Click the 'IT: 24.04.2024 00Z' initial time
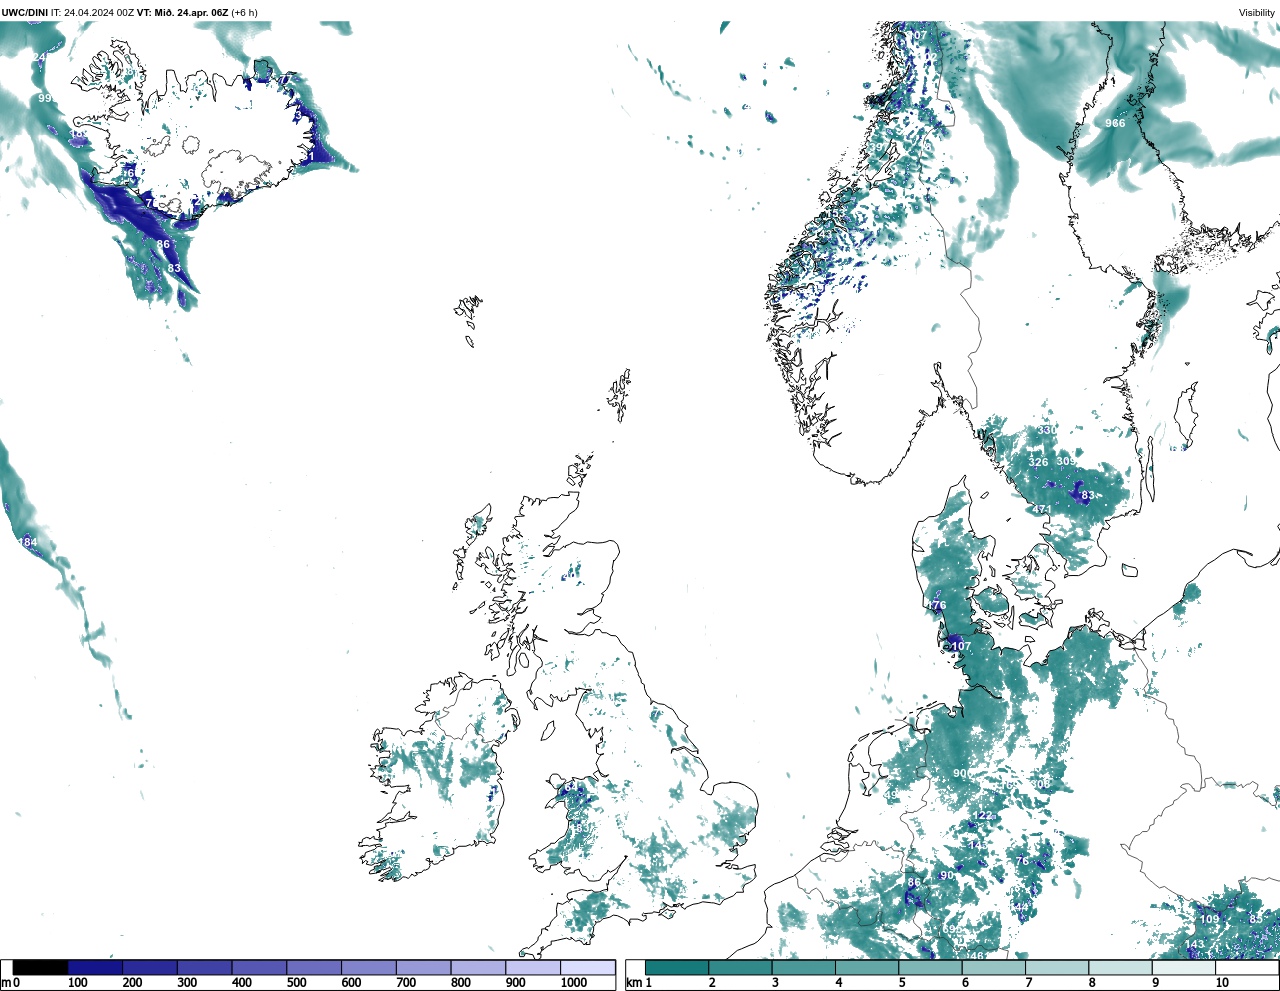 pos(93,13)
